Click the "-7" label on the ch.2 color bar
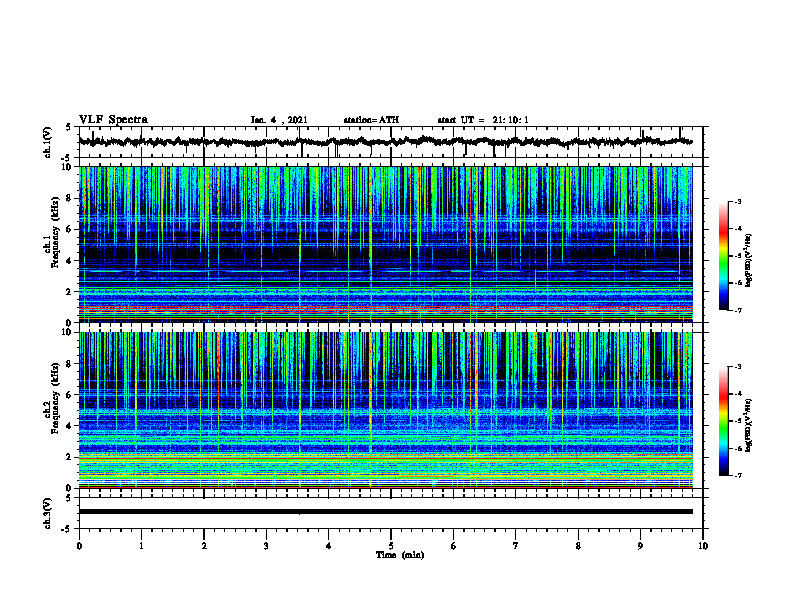The height and width of the screenshot is (612, 792). click(738, 475)
